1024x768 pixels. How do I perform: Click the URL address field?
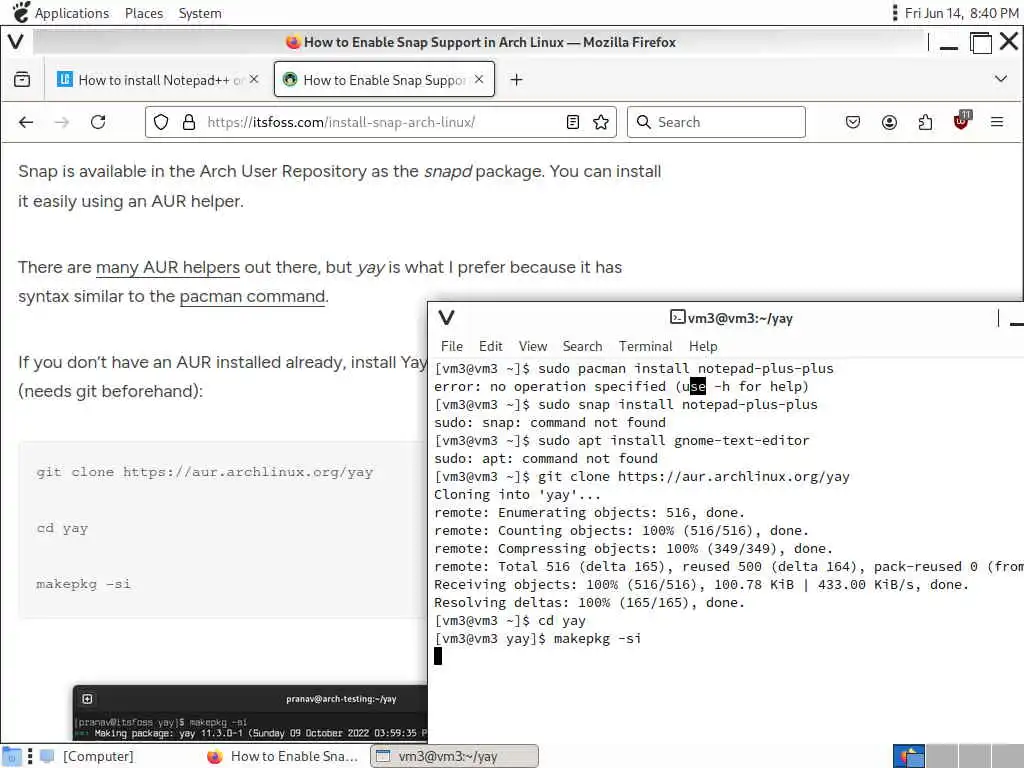pos(381,122)
